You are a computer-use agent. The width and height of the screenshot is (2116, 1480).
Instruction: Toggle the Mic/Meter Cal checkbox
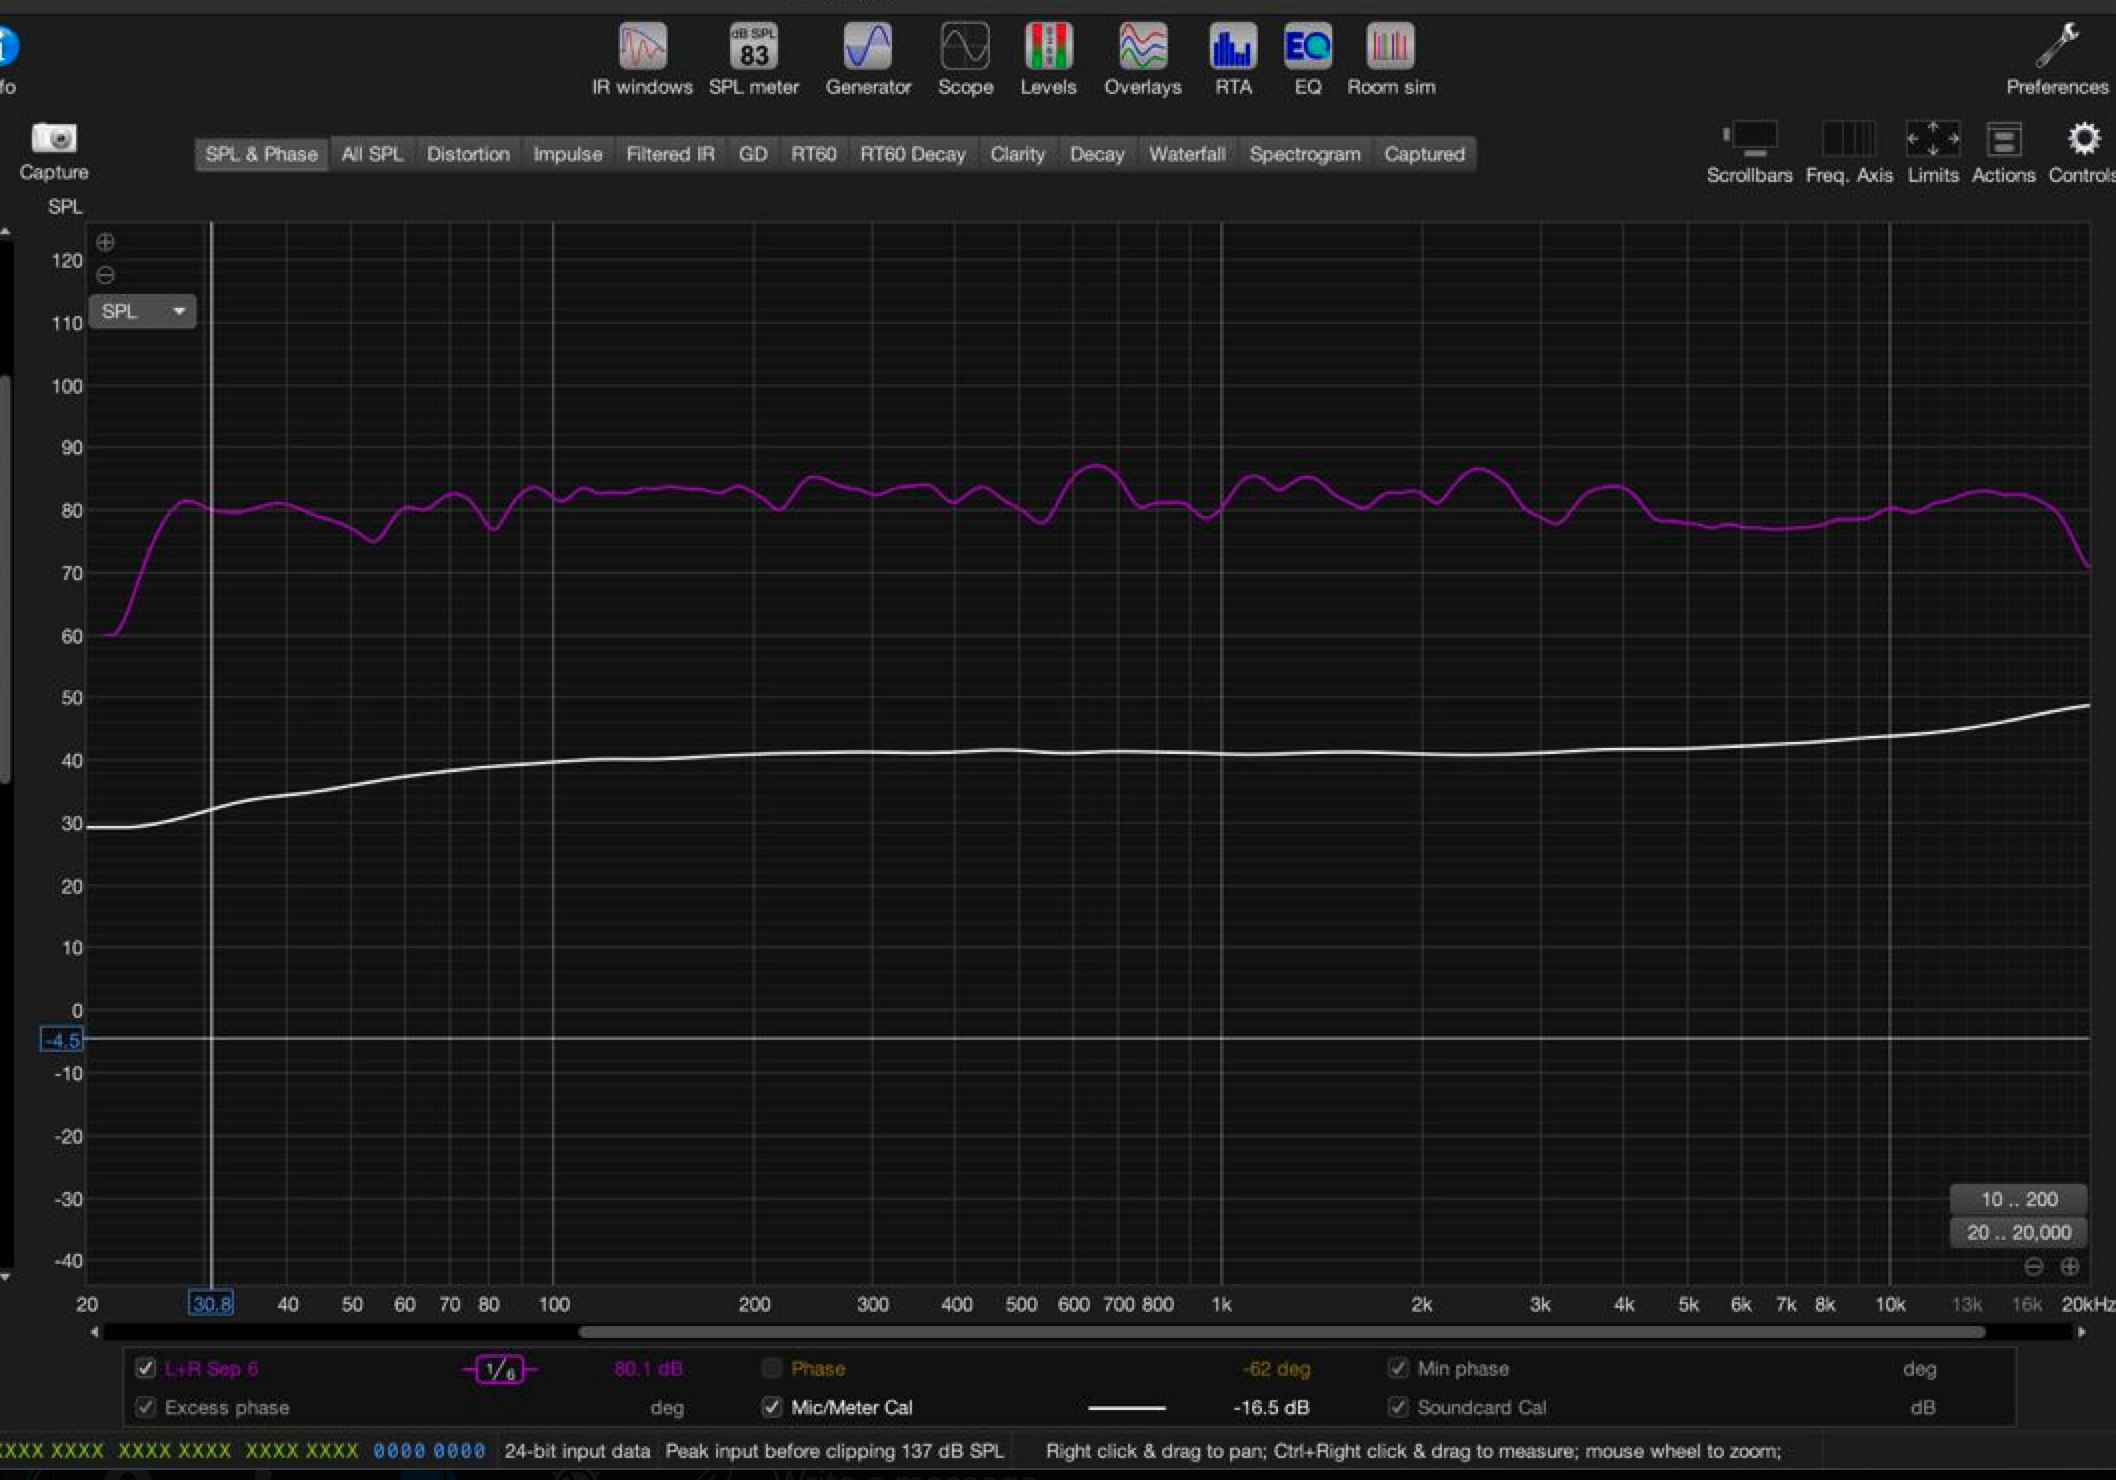pyautogui.click(x=771, y=1407)
